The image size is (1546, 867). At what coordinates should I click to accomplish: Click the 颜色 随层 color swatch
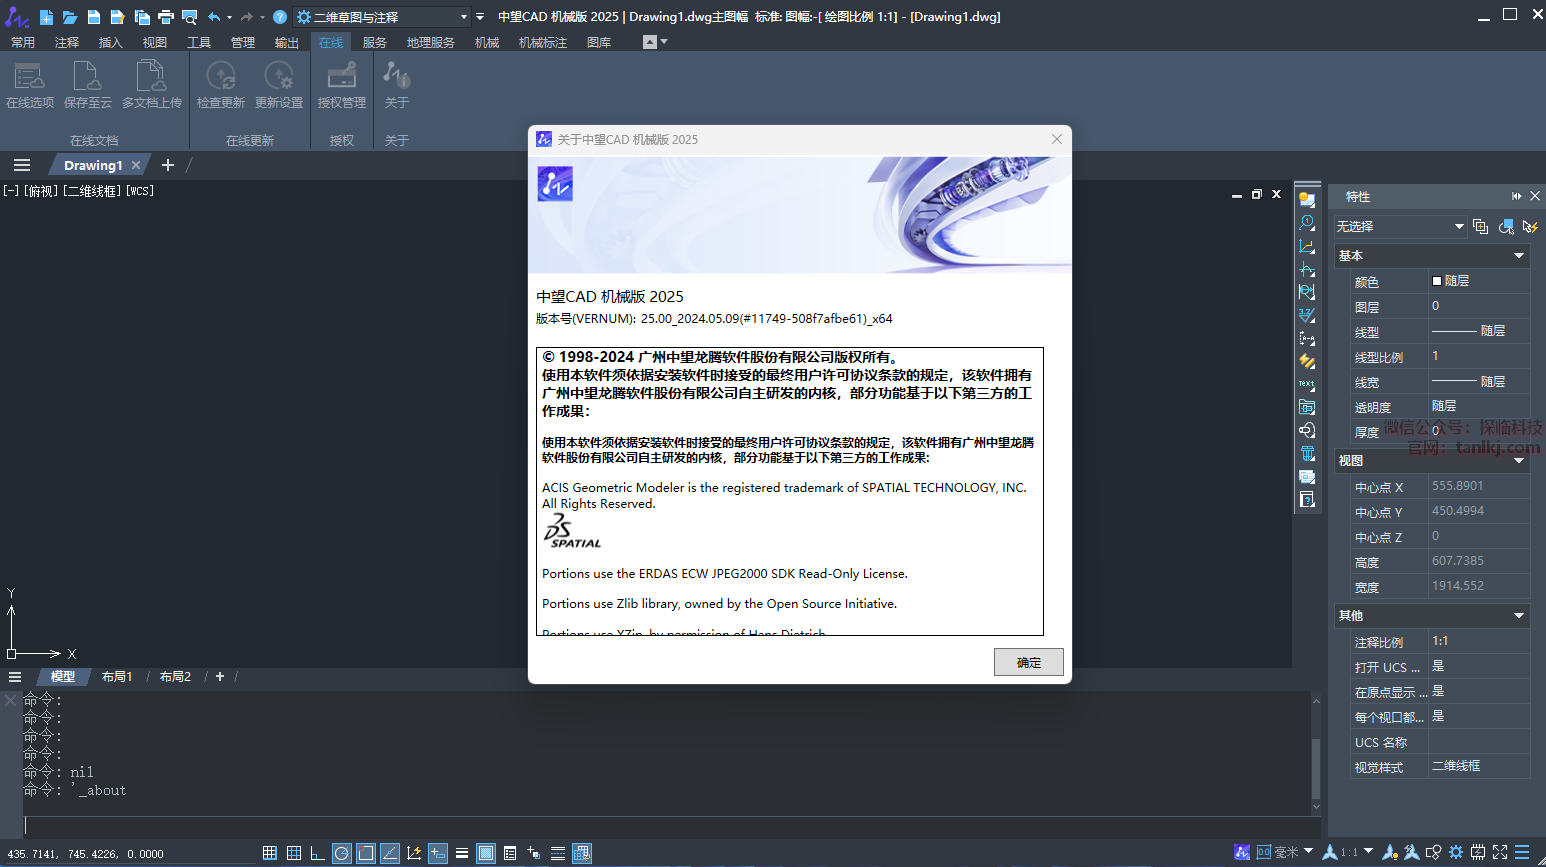click(x=1437, y=281)
